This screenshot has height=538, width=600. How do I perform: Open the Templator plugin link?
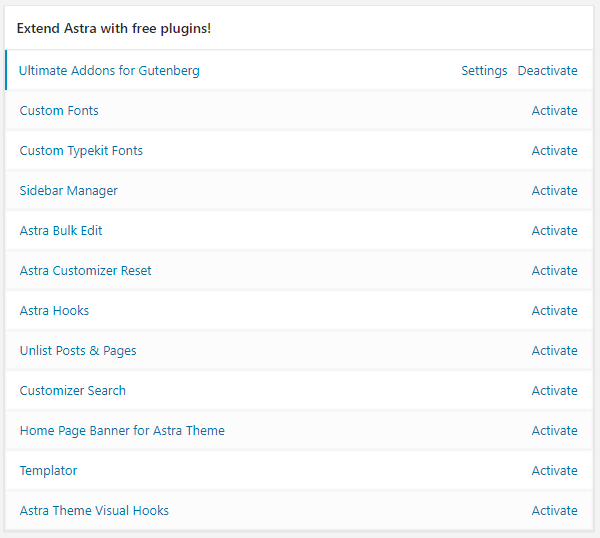tap(48, 471)
